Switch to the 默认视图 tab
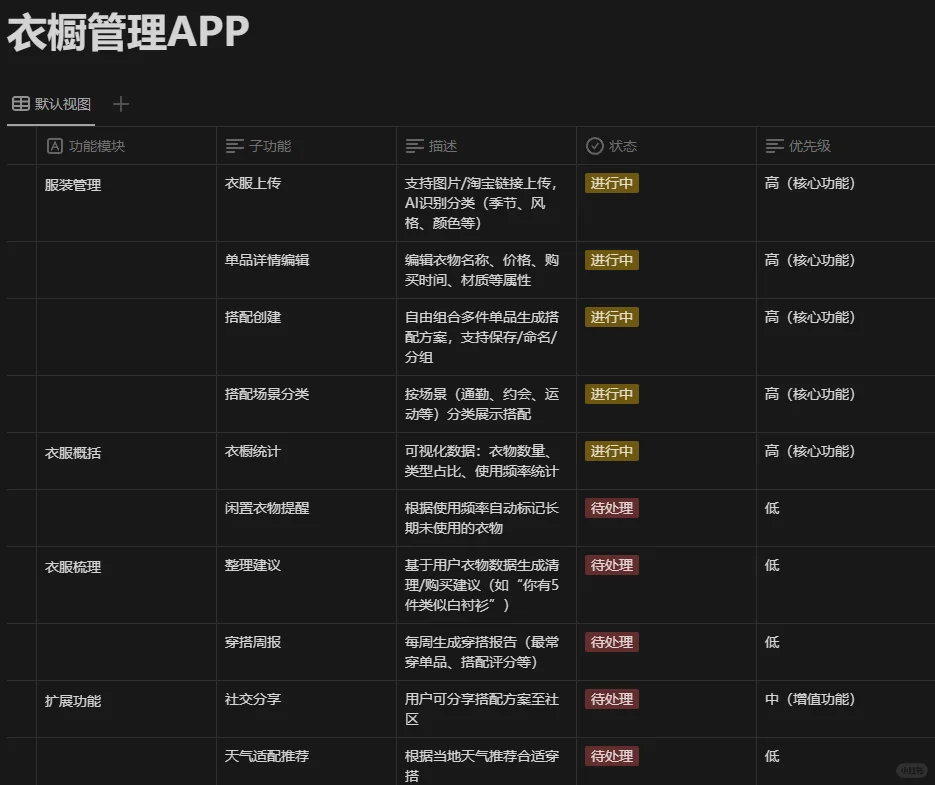Viewport: 935px width, 785px height. pyautogui.click(x=57, y=104)
